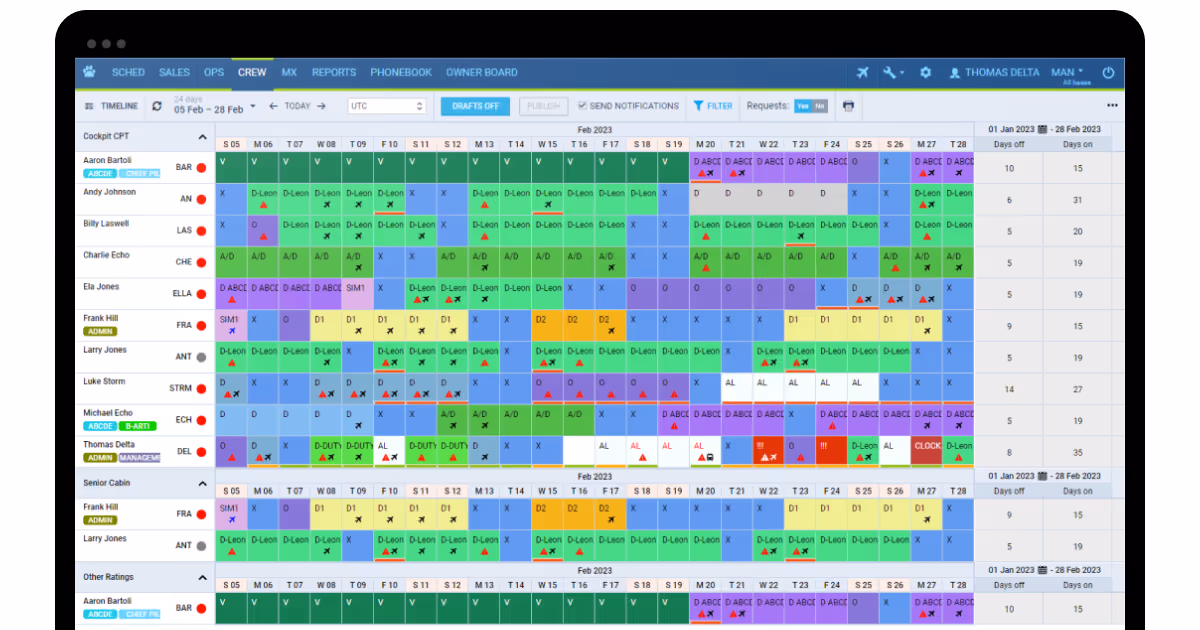Open the Filter panel

point(713,105)
